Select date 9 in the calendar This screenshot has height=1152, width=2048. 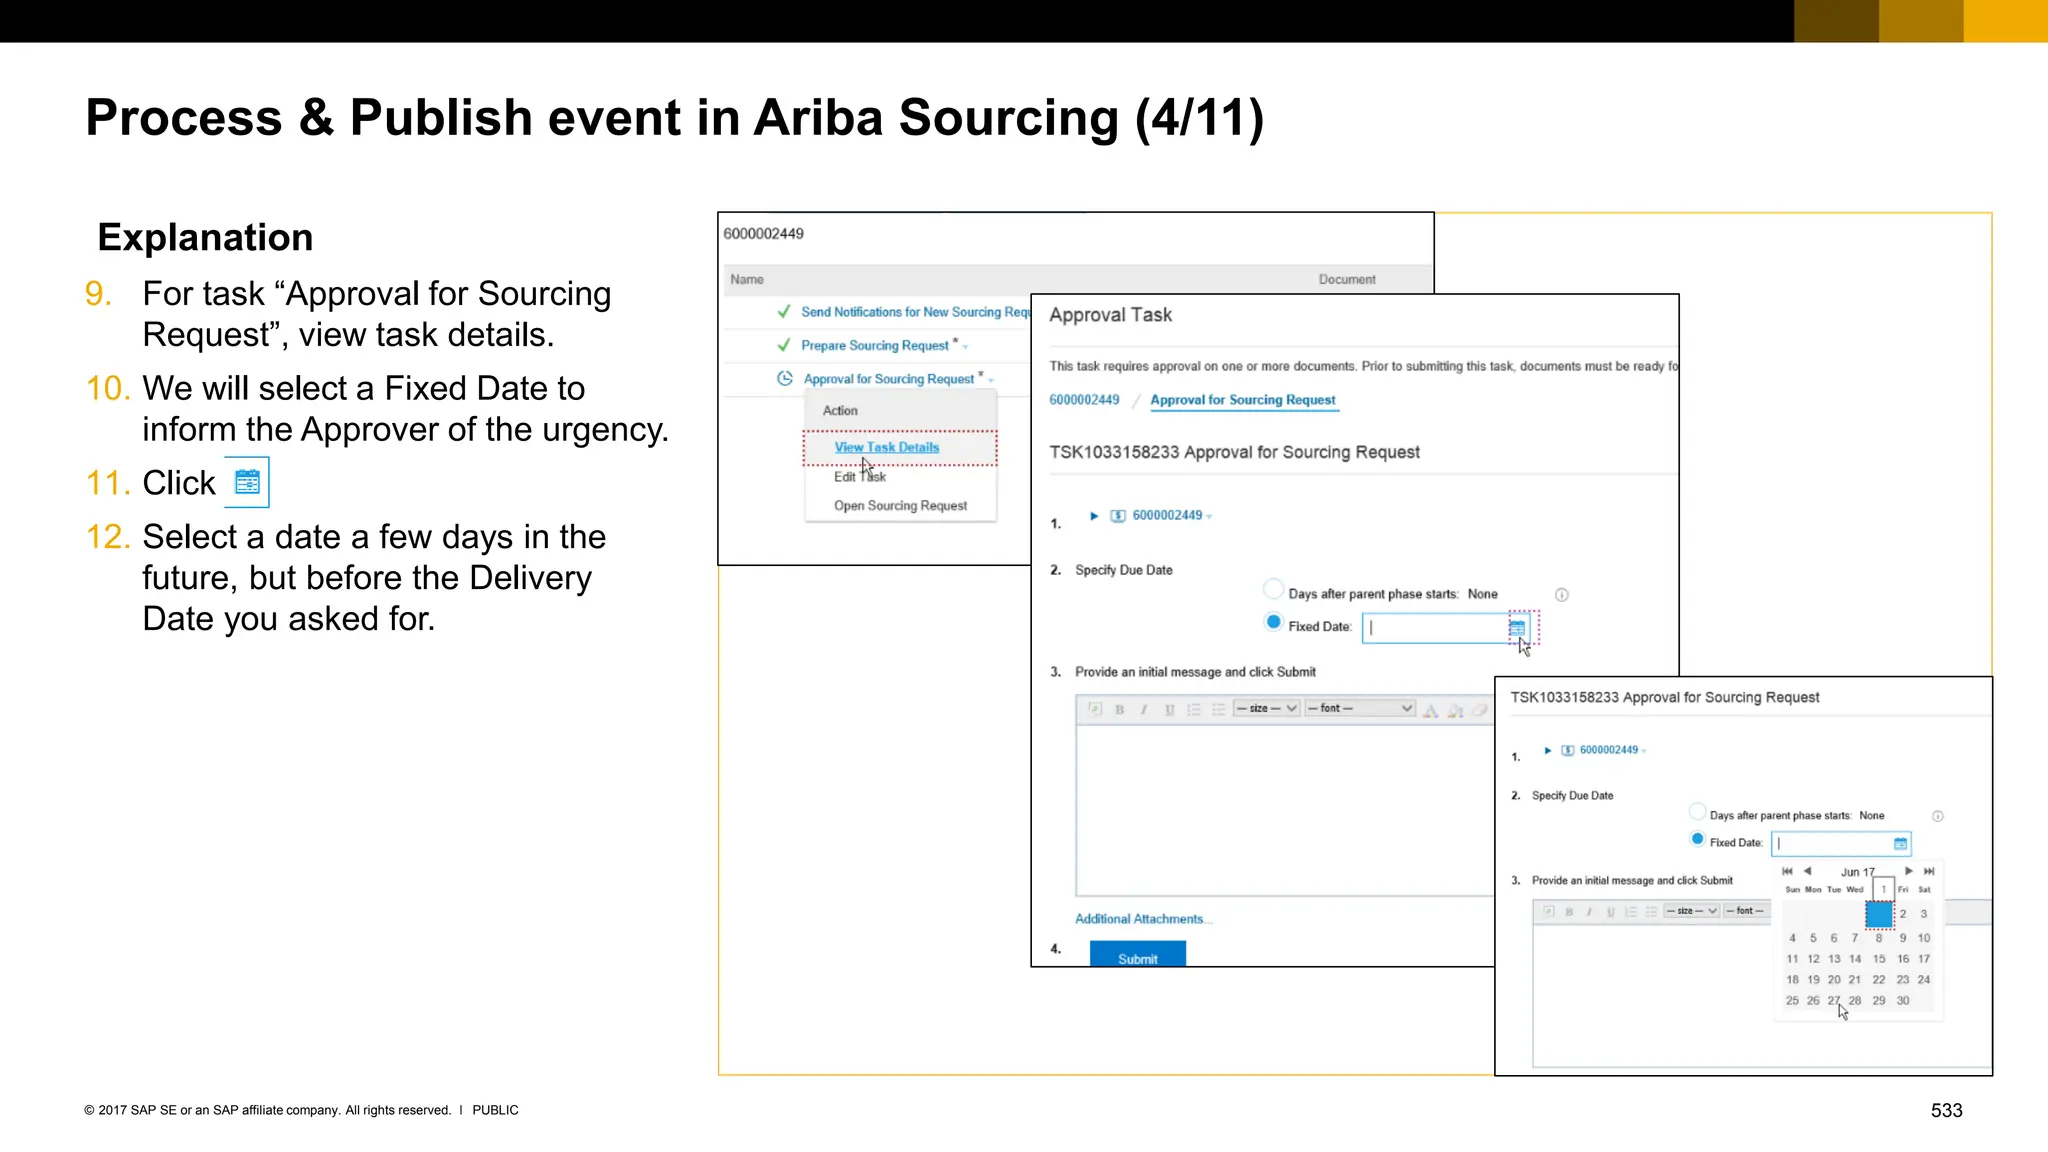click(1903, 938)
